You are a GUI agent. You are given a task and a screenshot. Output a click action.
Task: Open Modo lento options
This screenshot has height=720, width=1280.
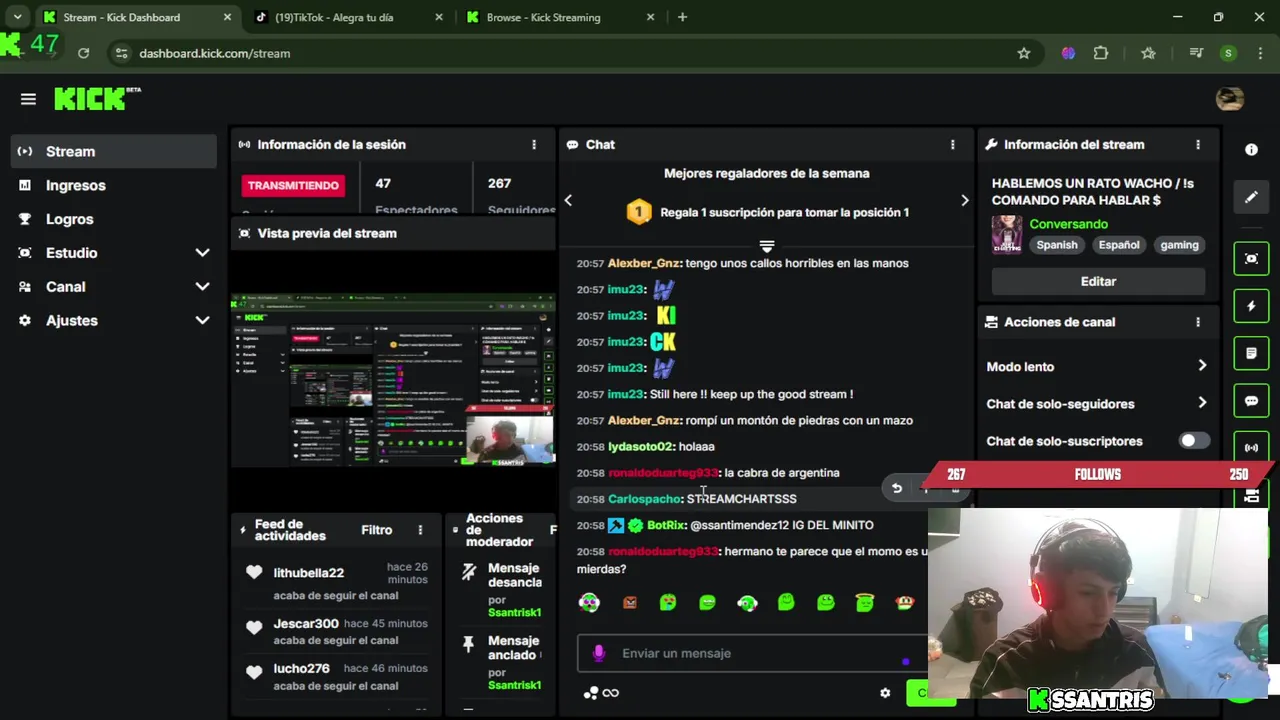(x=1098, y=366)
